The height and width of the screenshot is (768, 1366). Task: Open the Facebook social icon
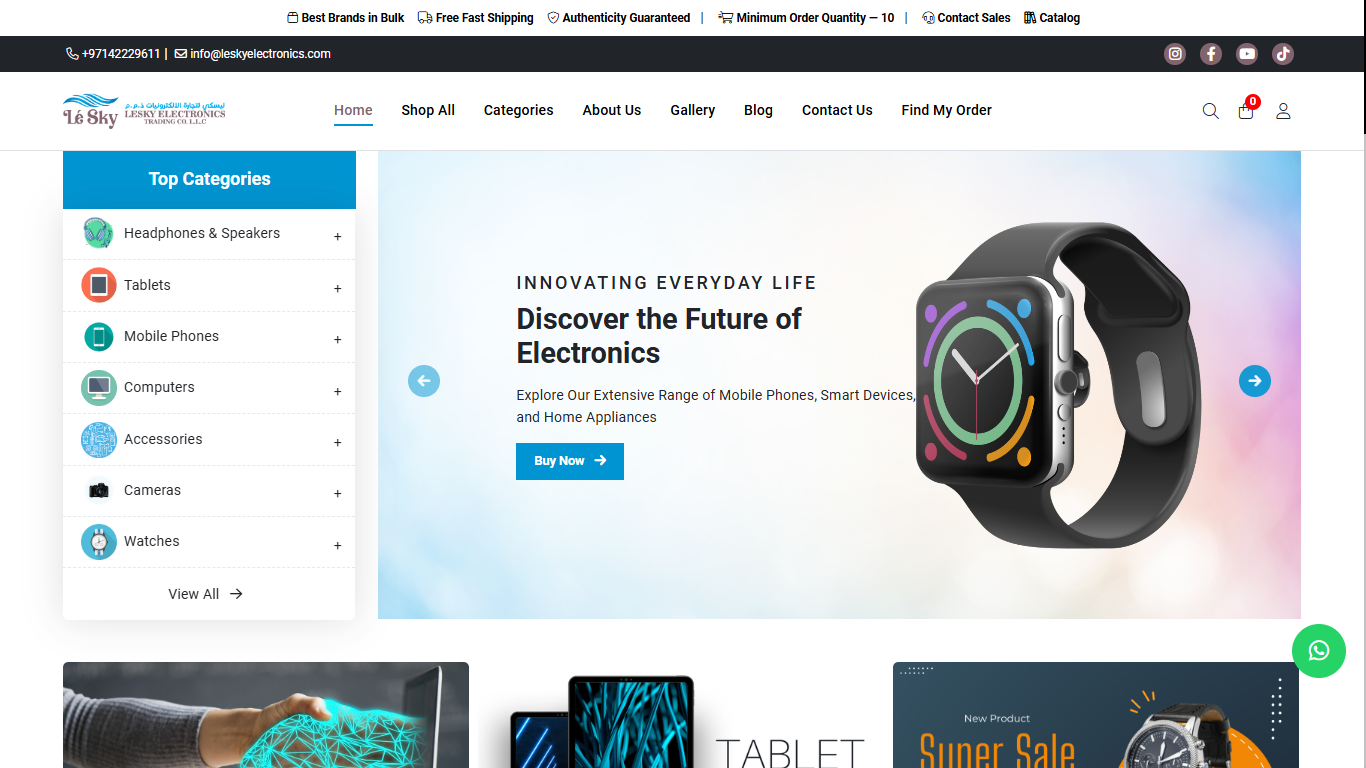tap(1211, 54)
